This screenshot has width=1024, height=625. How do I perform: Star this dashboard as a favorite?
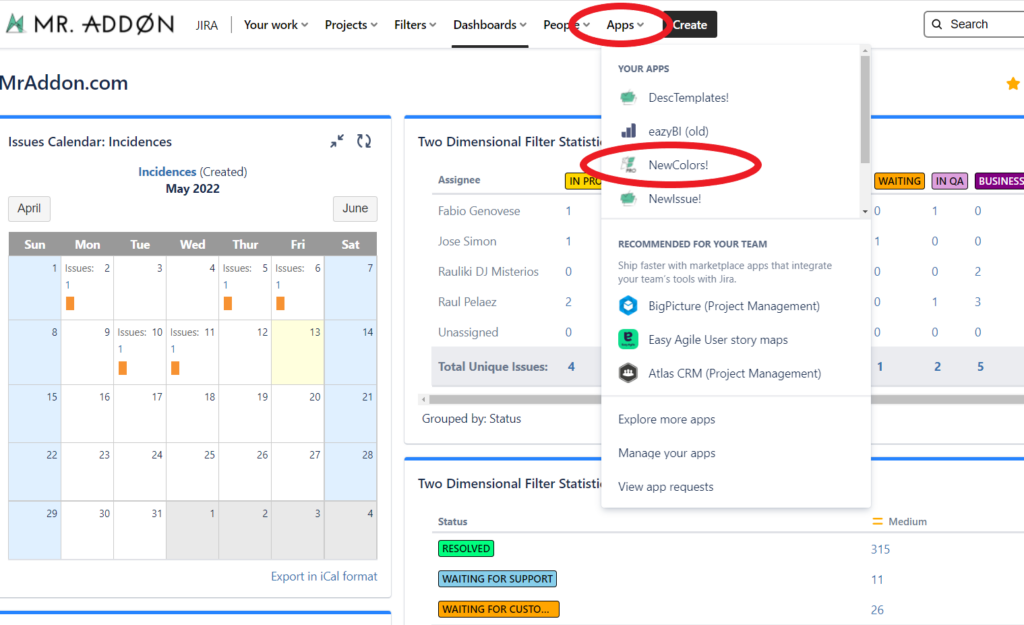pos(1013,84)
